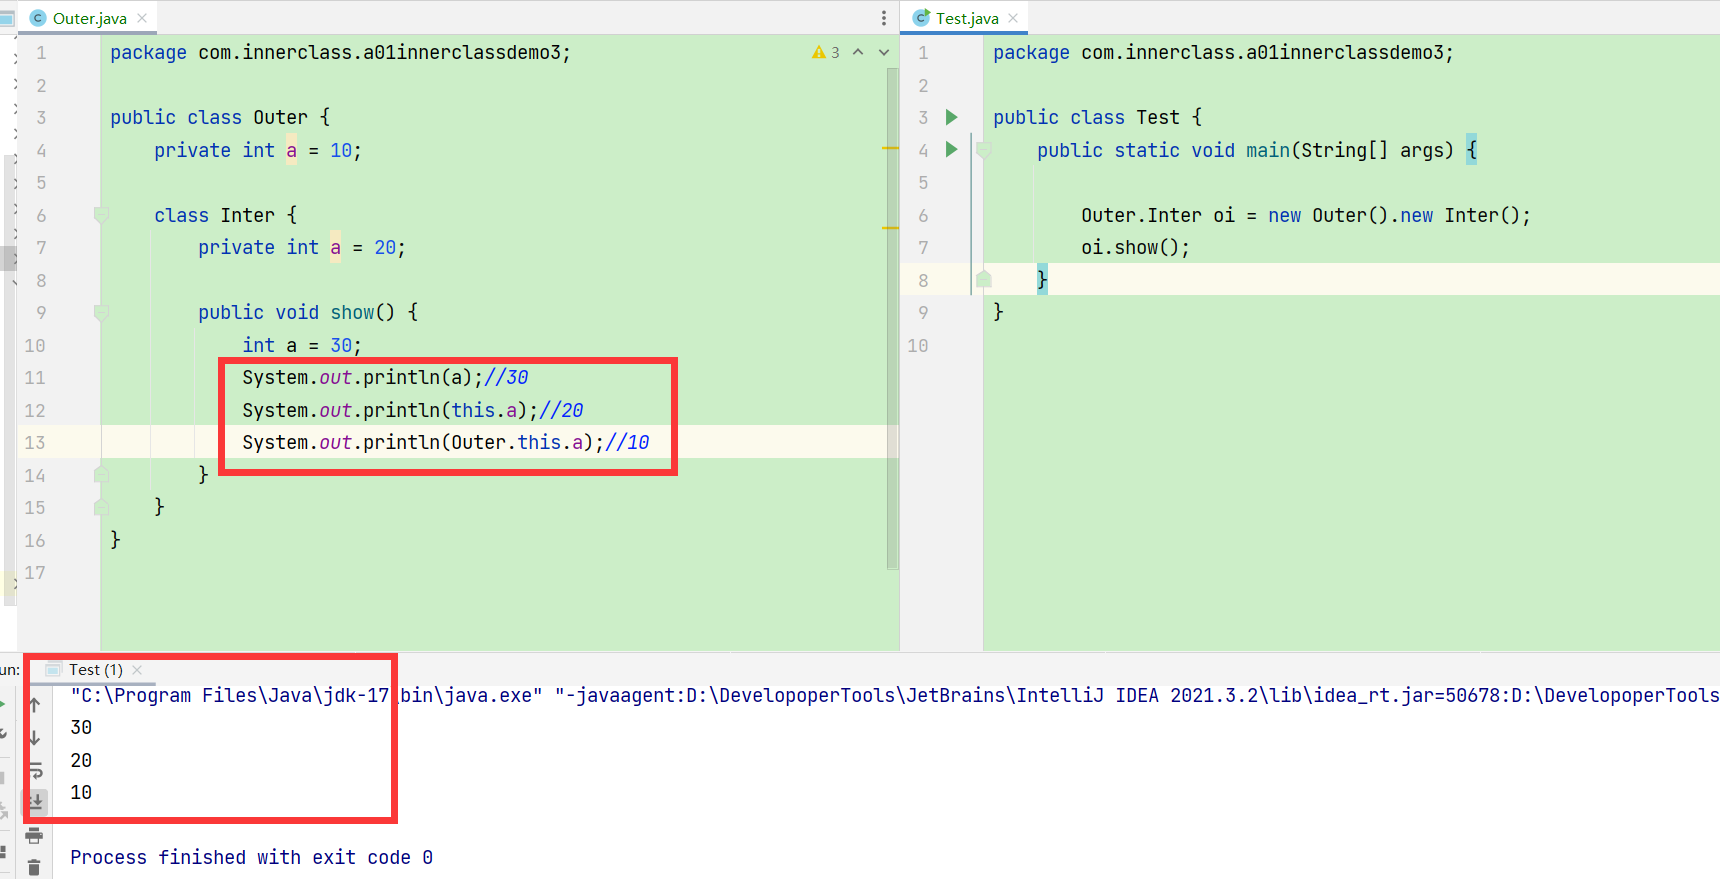Click the Outer.java class file icon
The image size is (1720, 879).
(38, 18)
